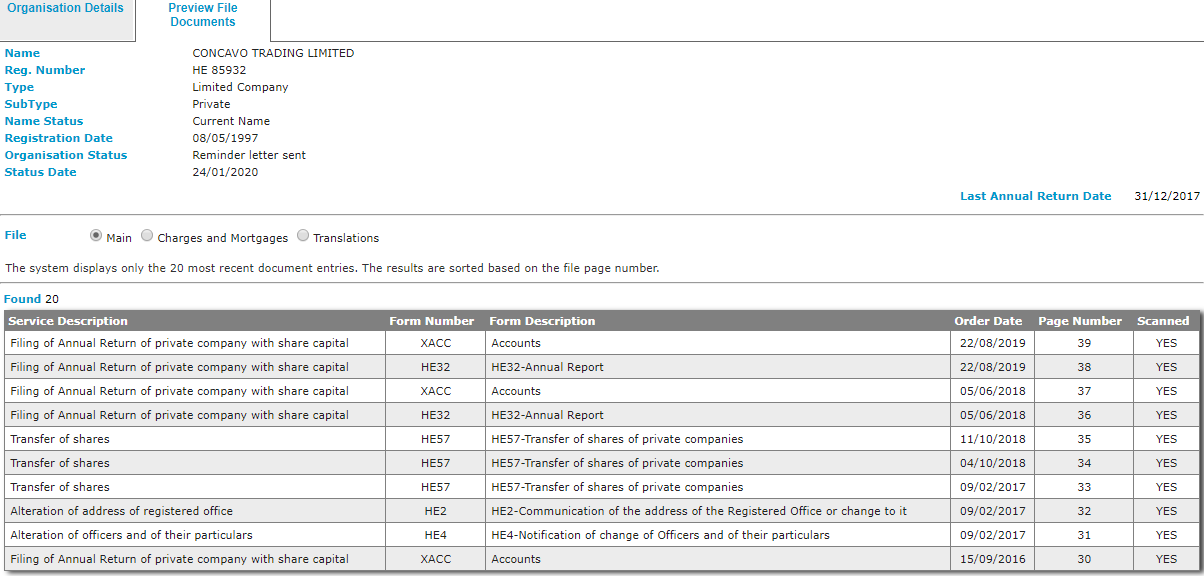Switch to Organisation Details tab
1204x576 pixels.
pyautogui.click(x=66, y=9)
